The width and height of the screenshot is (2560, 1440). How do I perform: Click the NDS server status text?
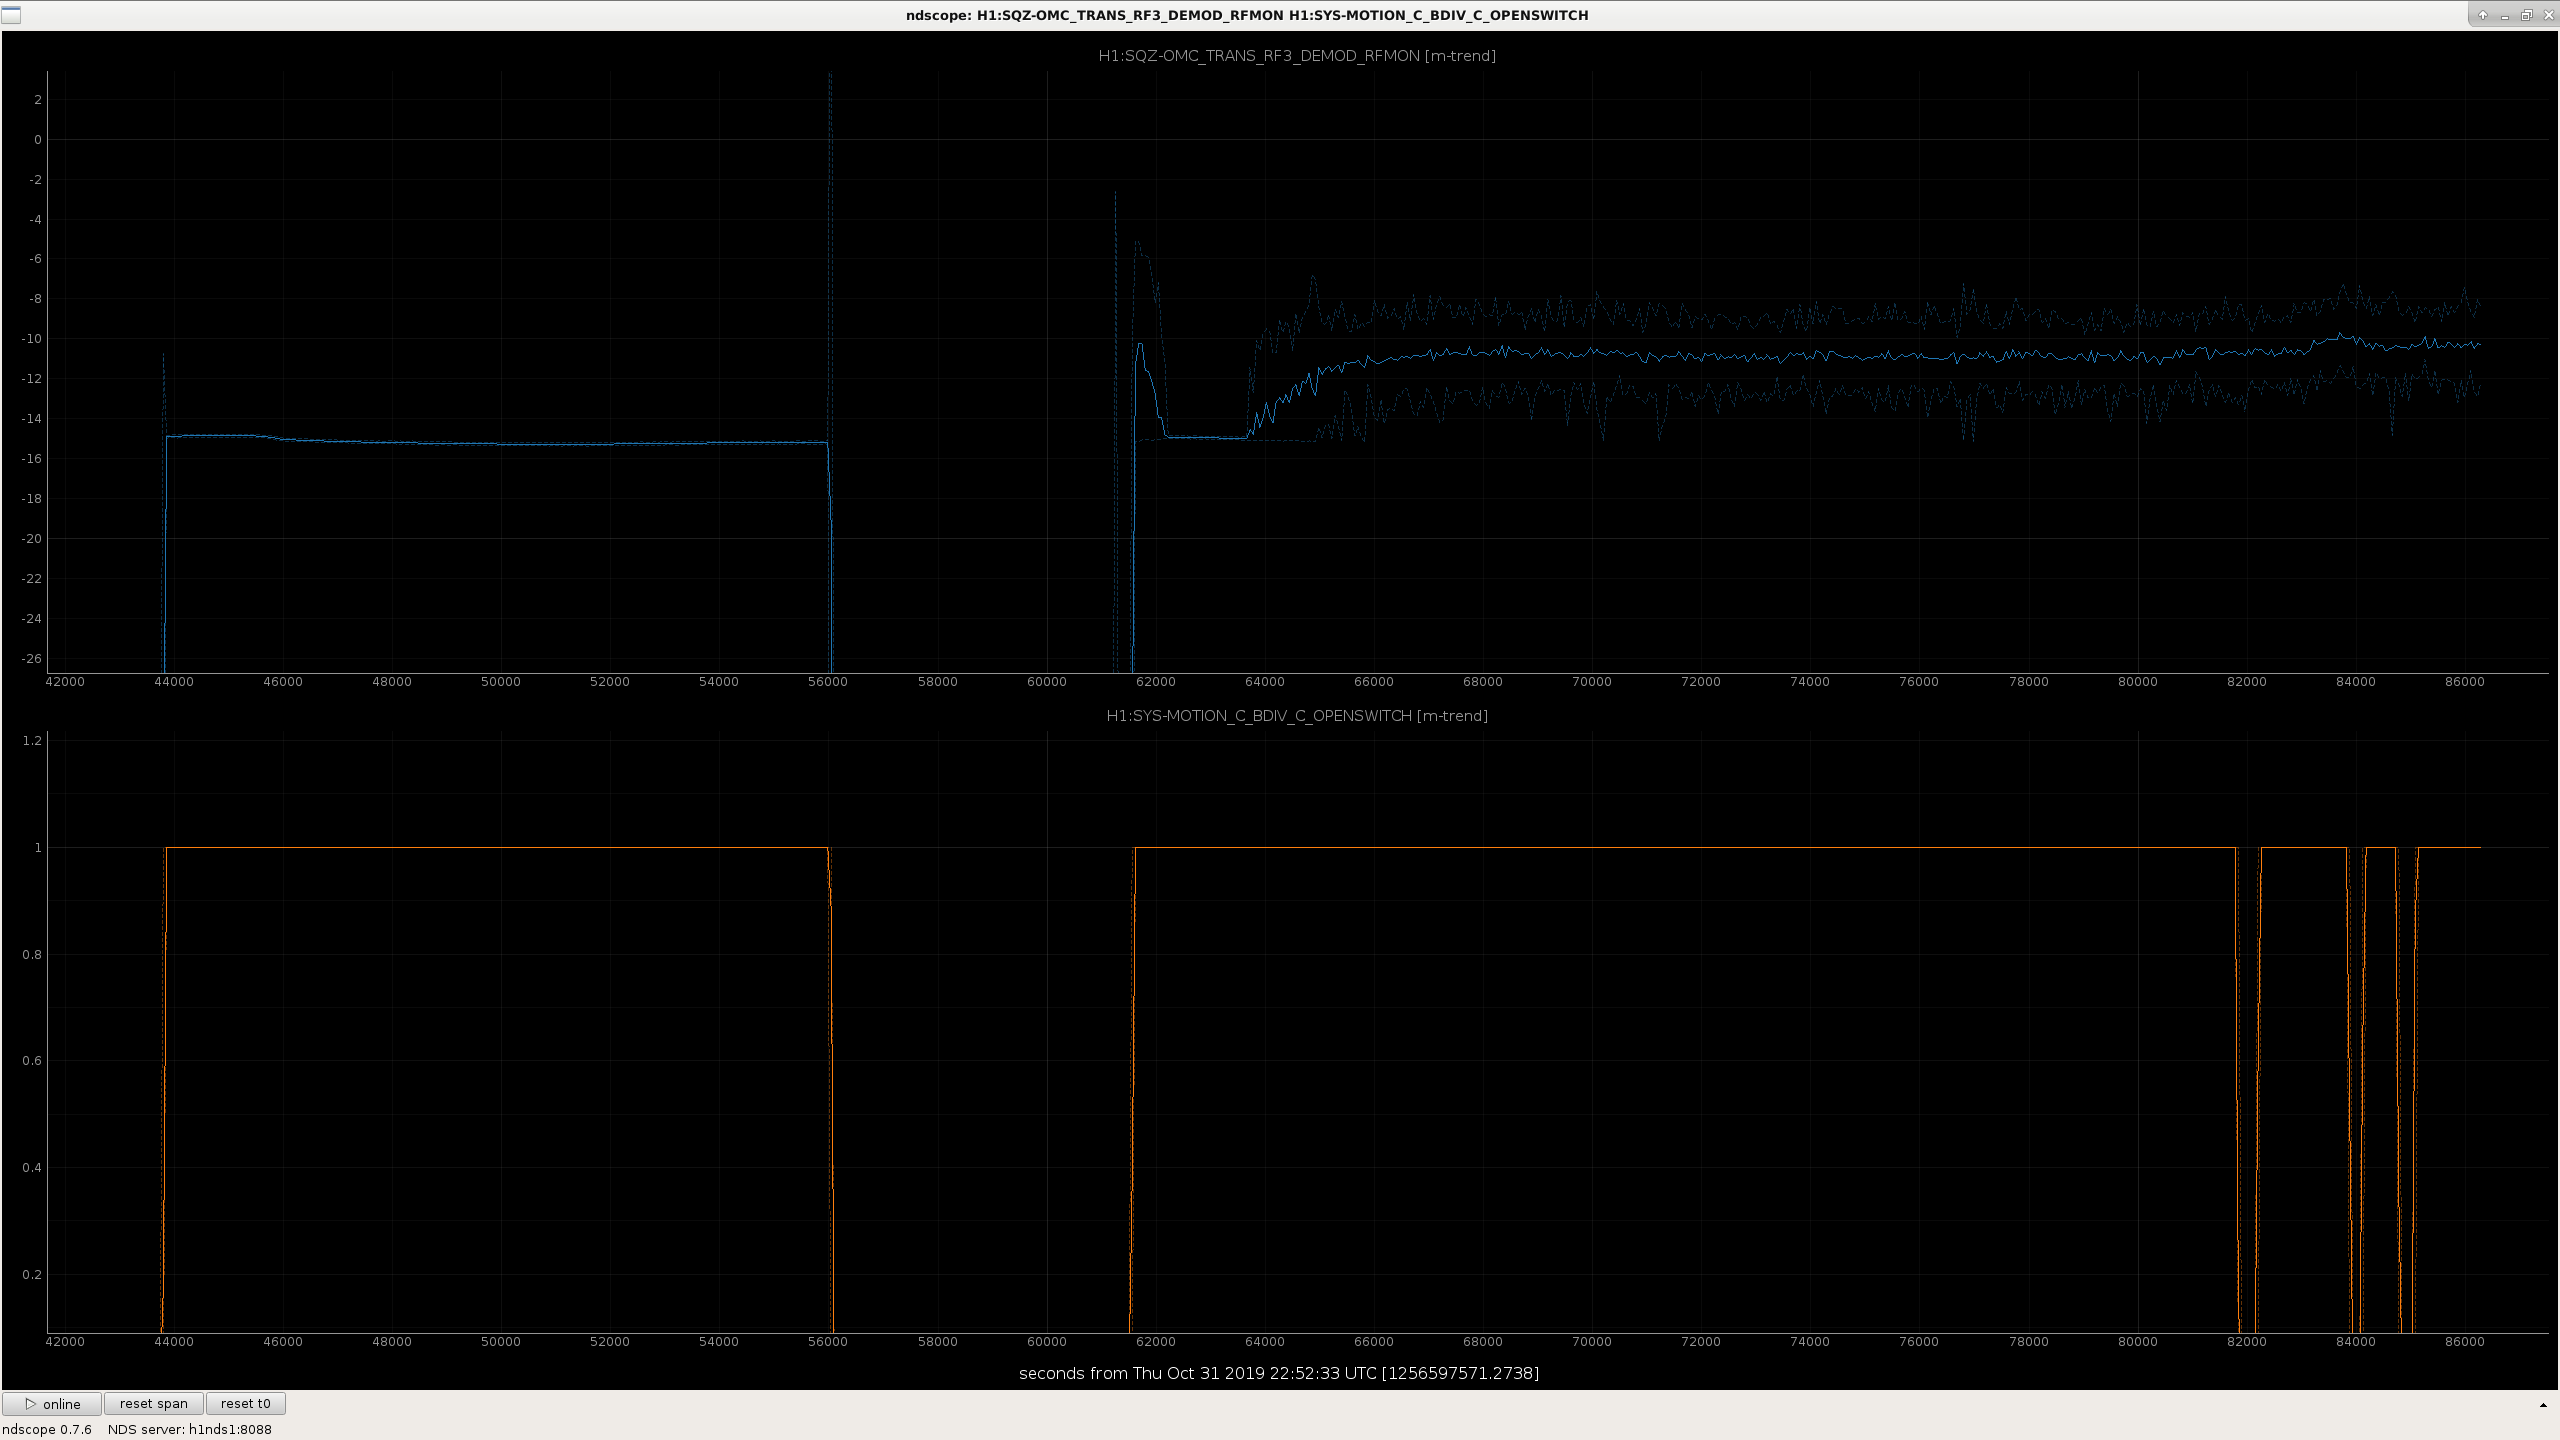click(190, 1429)
